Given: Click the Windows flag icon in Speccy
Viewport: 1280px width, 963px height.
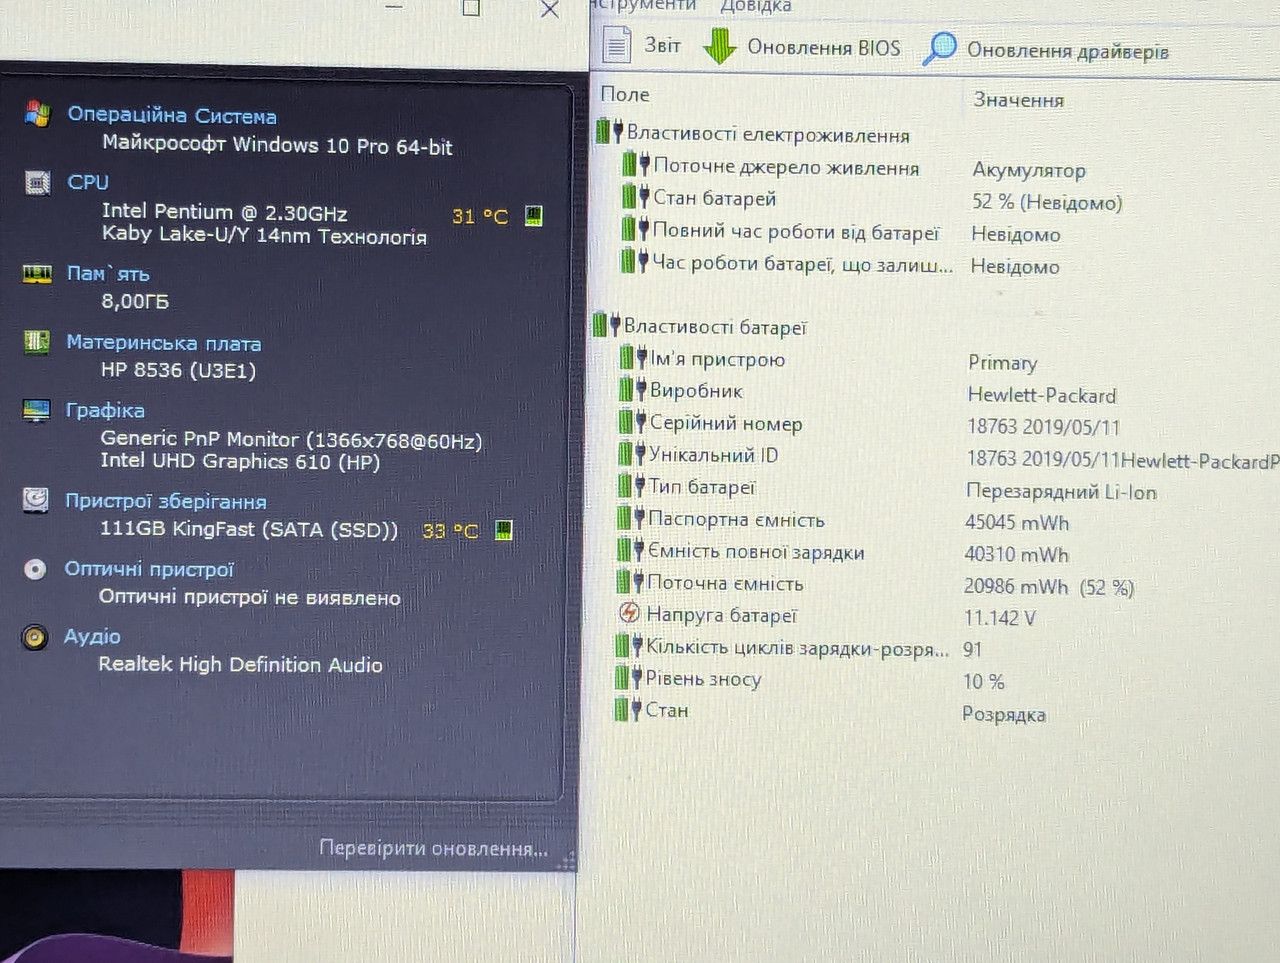Looking at the screenshot, I should [38, 113].
